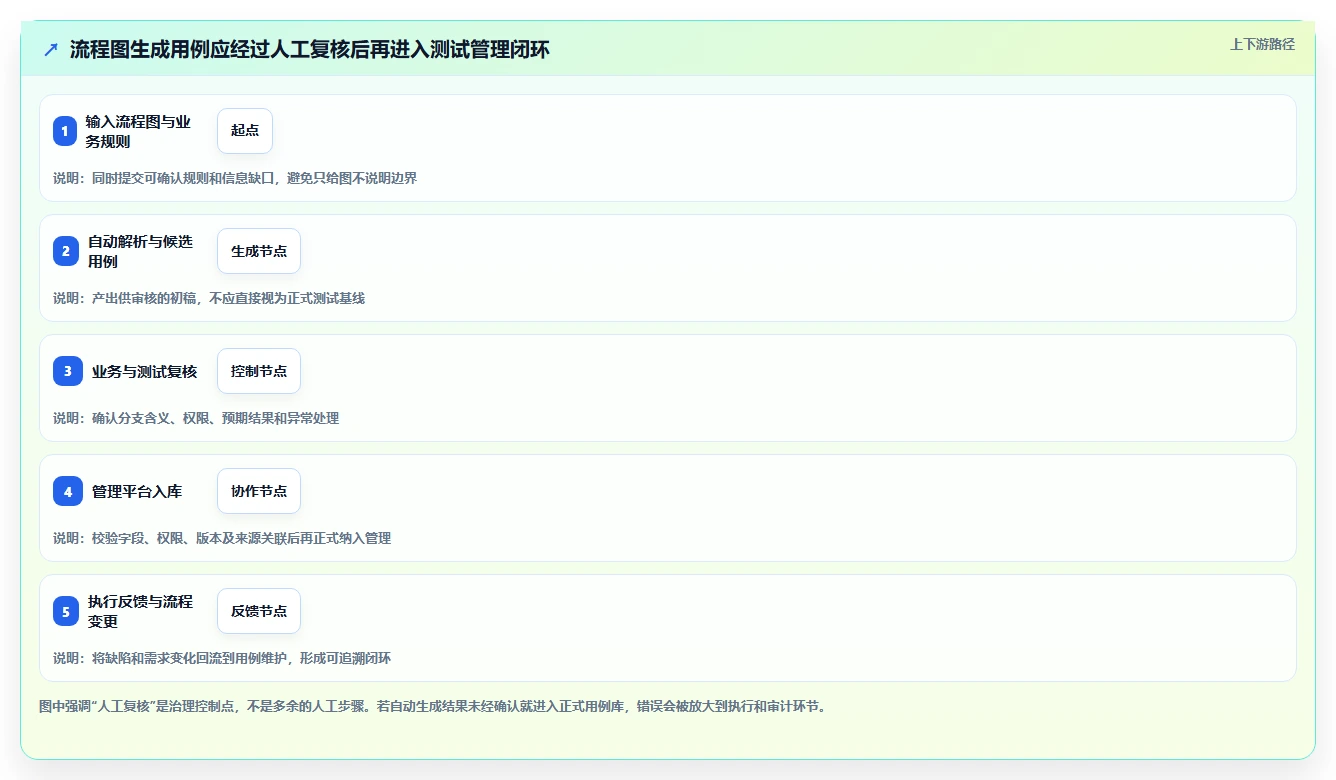
Task: Click the number 5 step badge
Action: coord(66,611)
